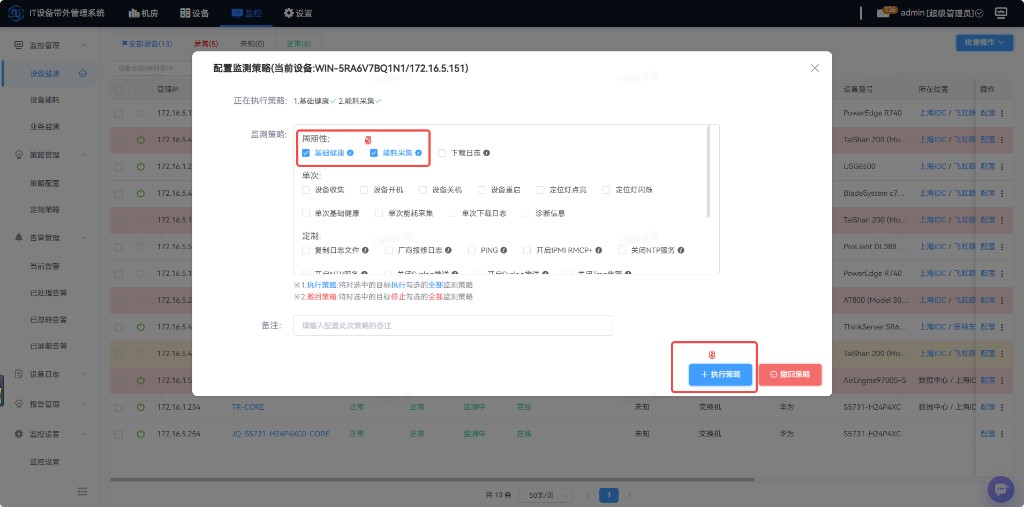Show info tooltip for 开启IPMI RMCP+
The image size is (1024, 507).
click(598, 250)
